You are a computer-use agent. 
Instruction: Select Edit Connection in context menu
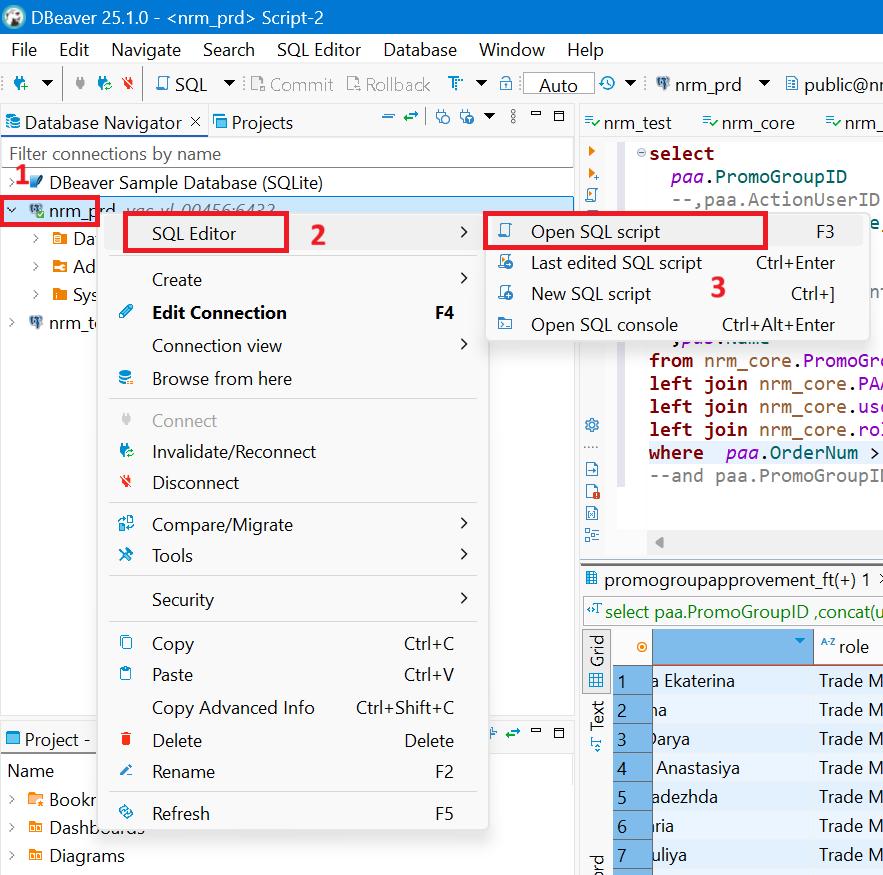[292, 312]
